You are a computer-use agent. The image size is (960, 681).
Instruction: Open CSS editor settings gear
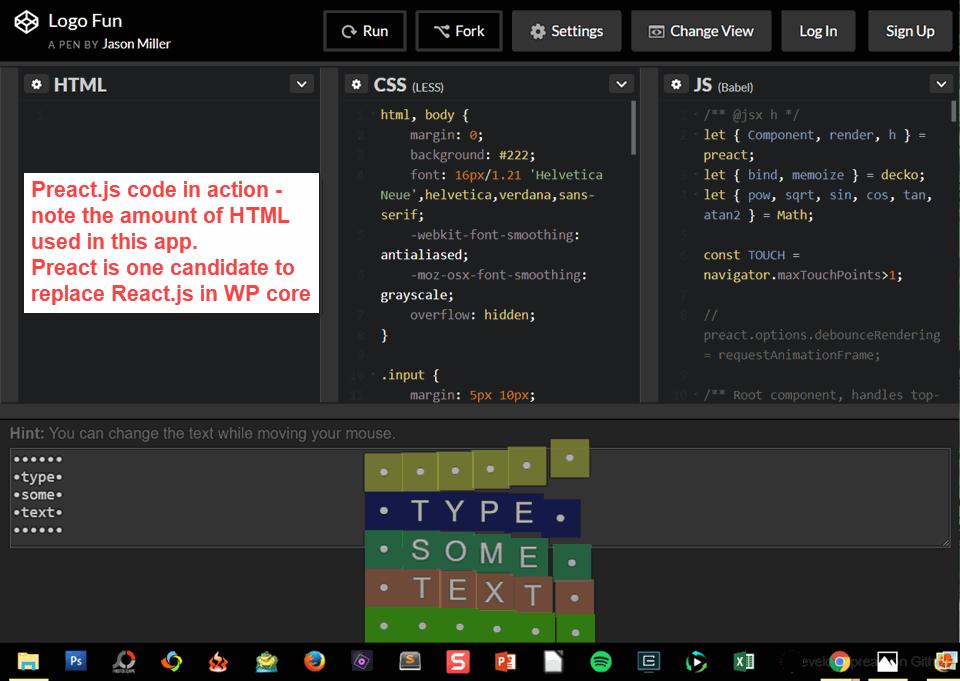click(x=356, y=84)
